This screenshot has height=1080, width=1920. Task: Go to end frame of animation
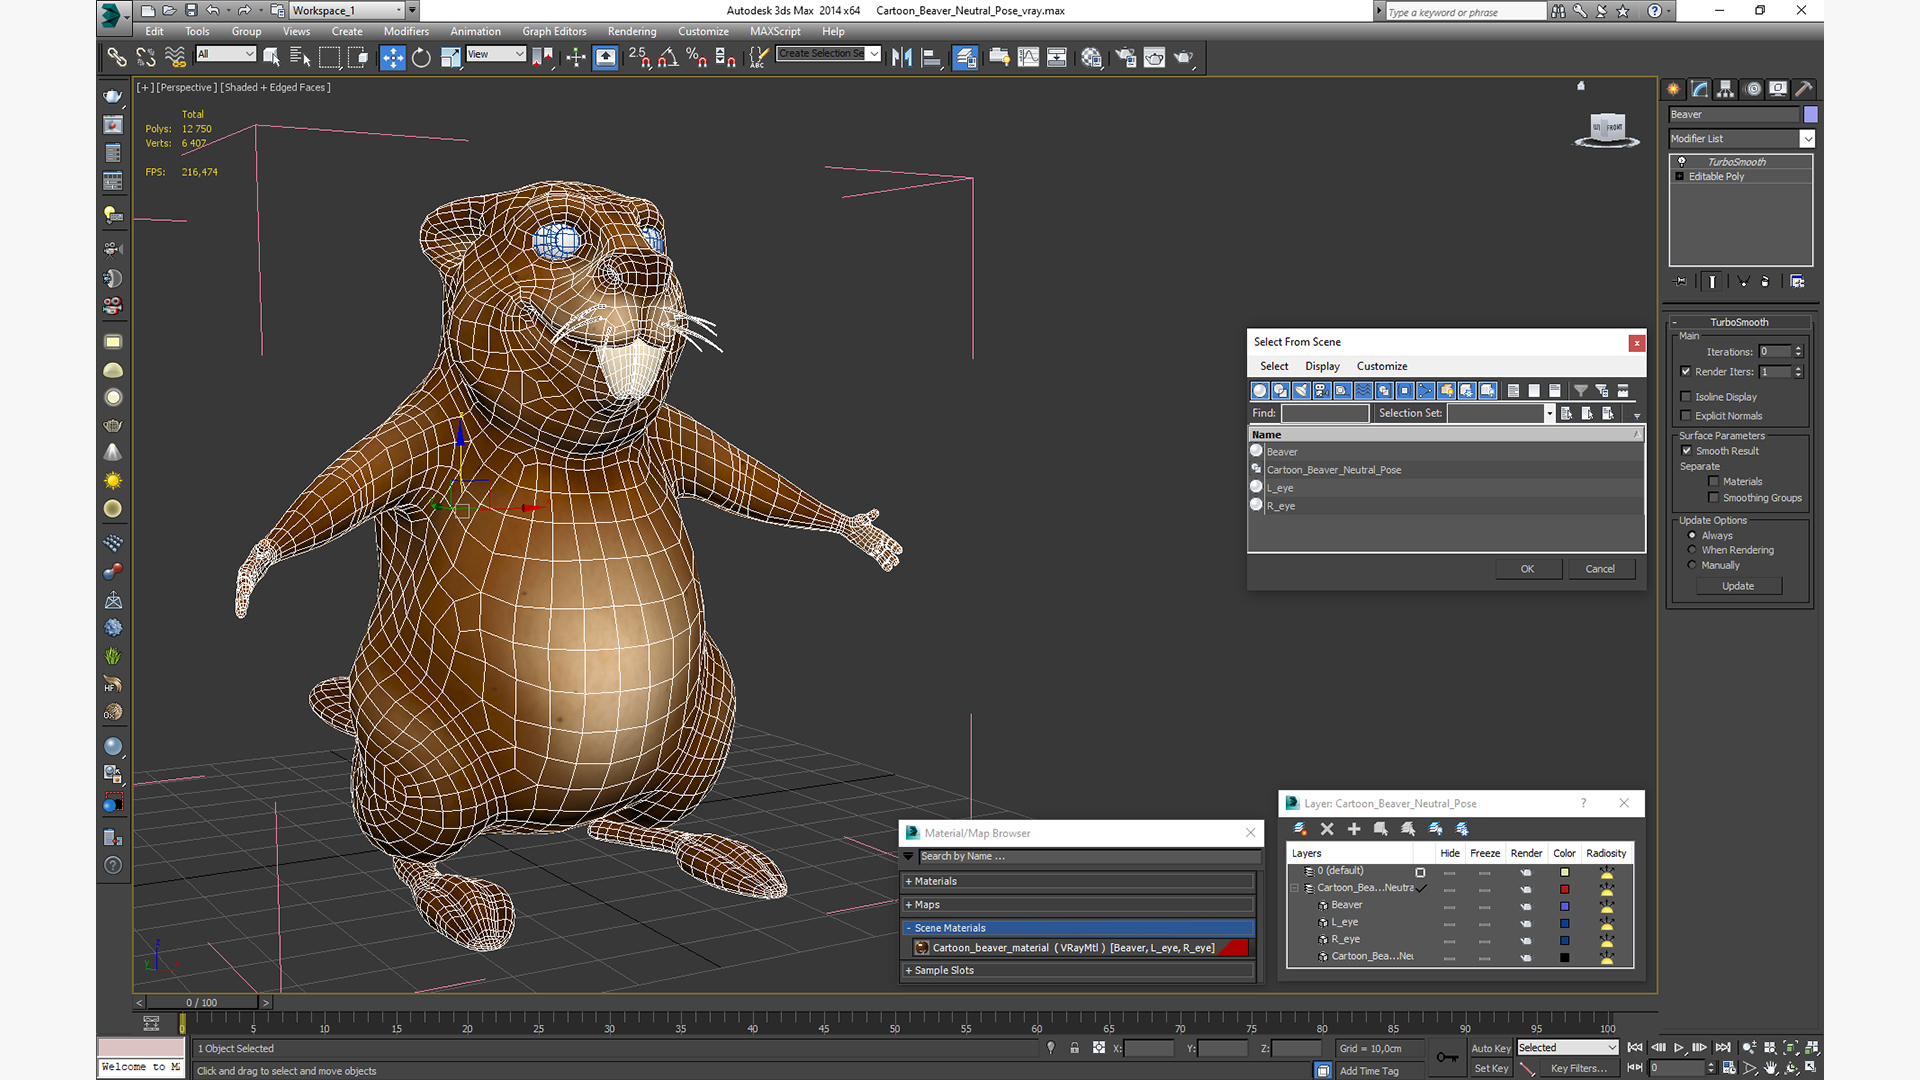pos(1723,1048)
